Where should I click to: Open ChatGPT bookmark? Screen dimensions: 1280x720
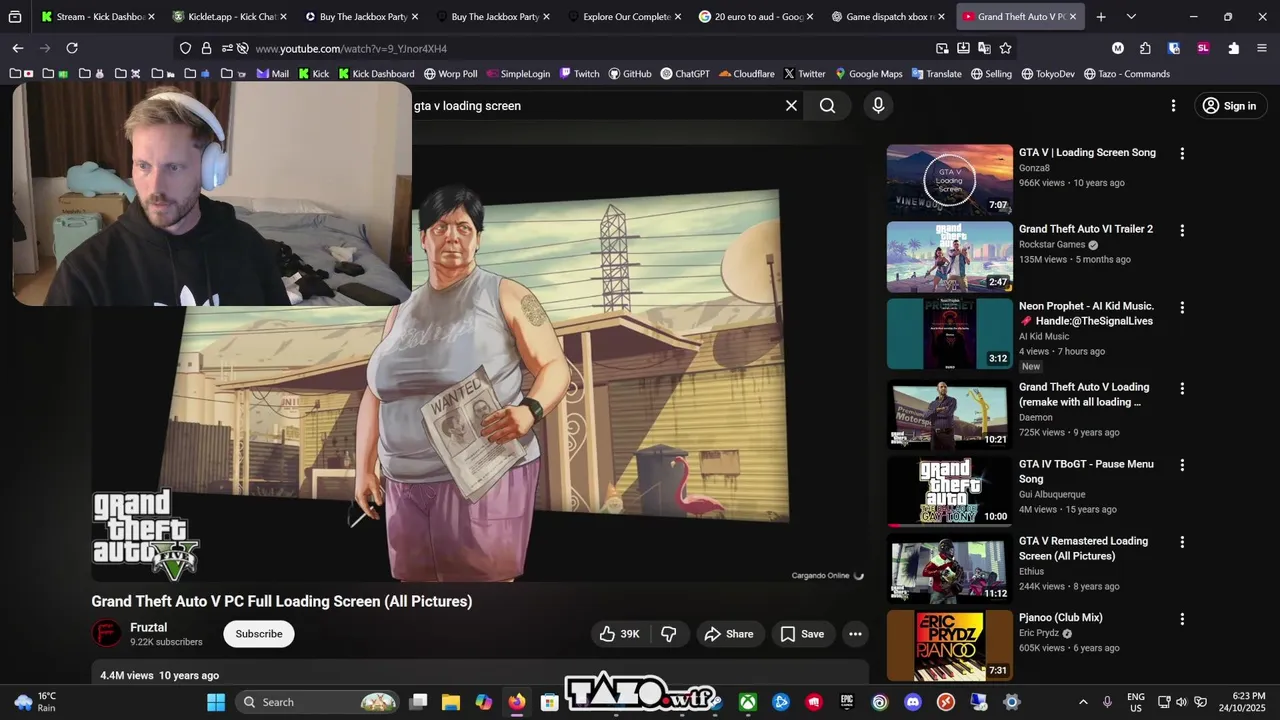[x=685, y=74]
